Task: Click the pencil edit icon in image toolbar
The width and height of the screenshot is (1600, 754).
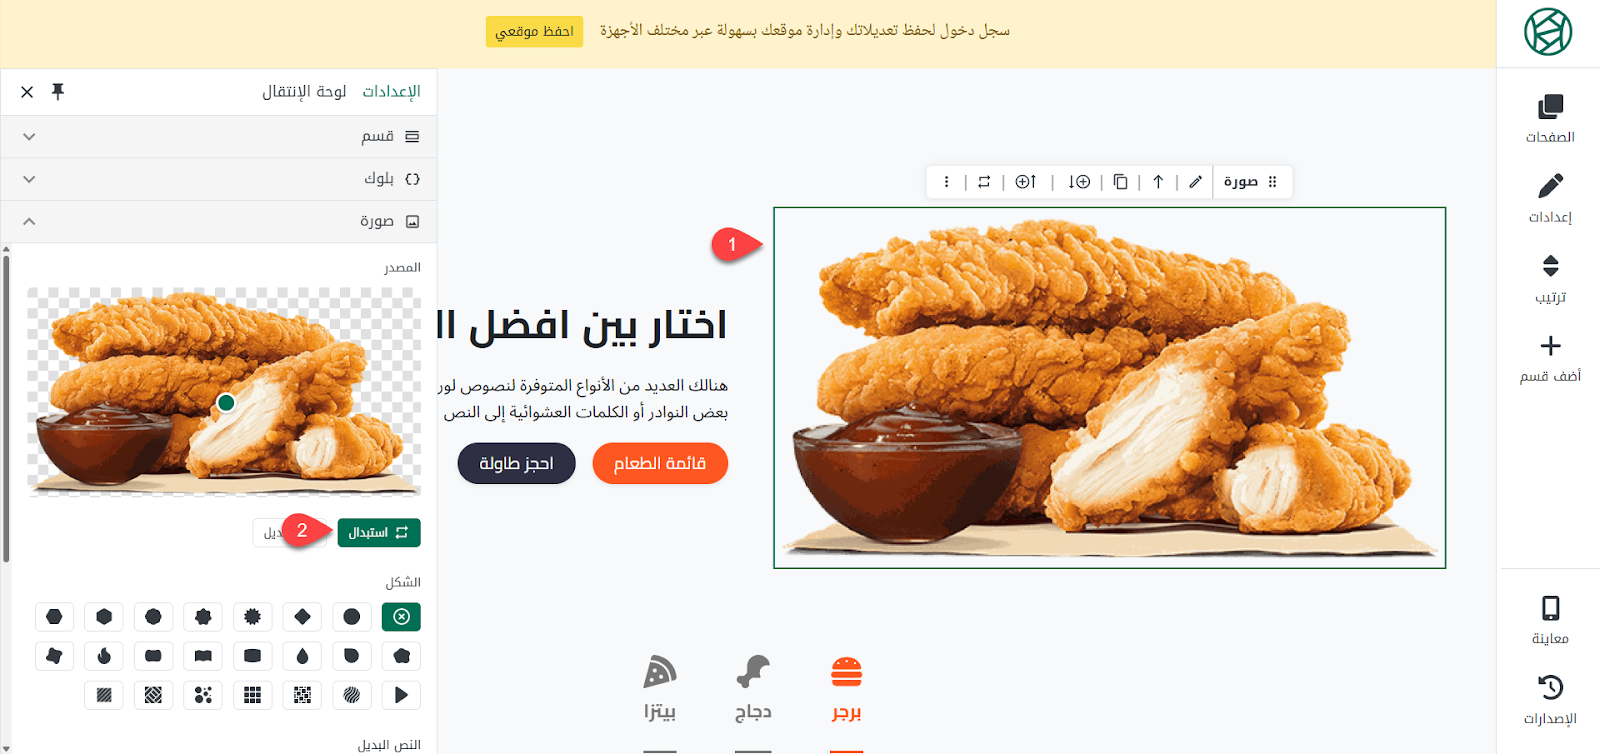Action: pos(1195,182)
